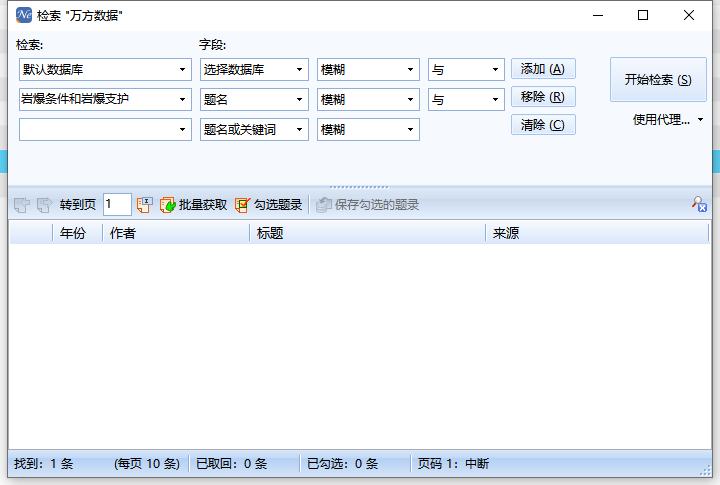
Task: Click the 转到页 page number field
Action: tap(116, 205)
